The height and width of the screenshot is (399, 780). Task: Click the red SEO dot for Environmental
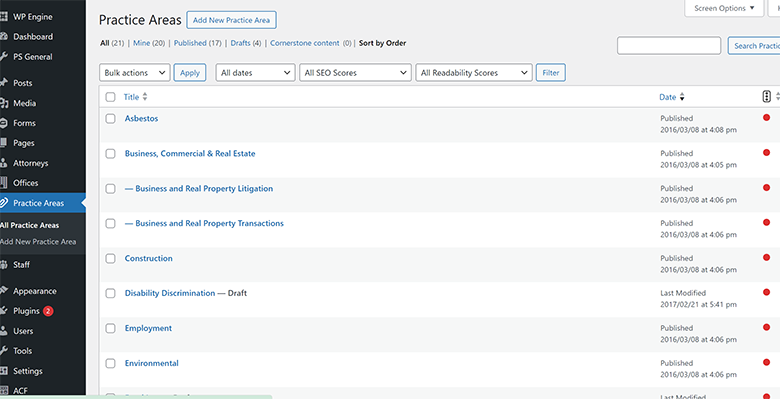pyautogui.click(x=767, y=362)
